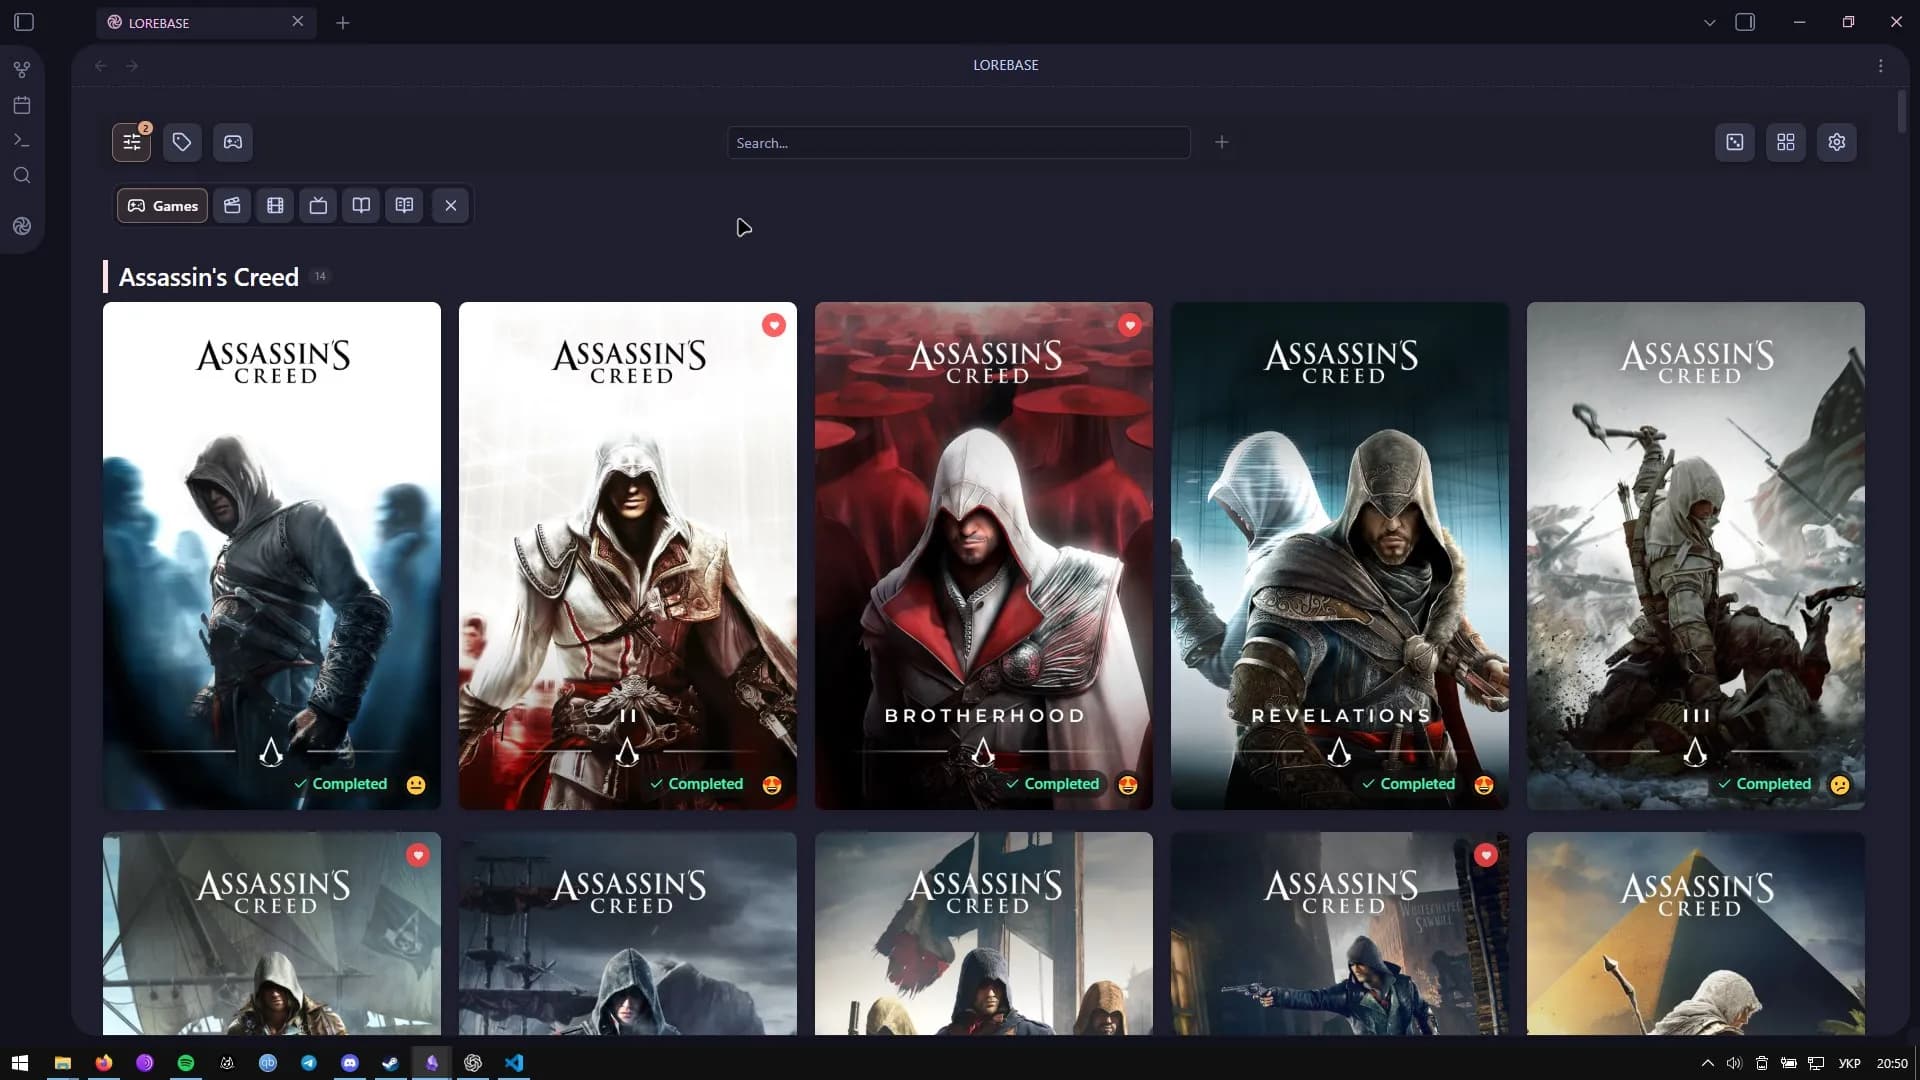Viewport: 1920px width, 1080px height.
Task: Click the random dice icon button
Action: pyautogui.click(x=1735, y=142)
